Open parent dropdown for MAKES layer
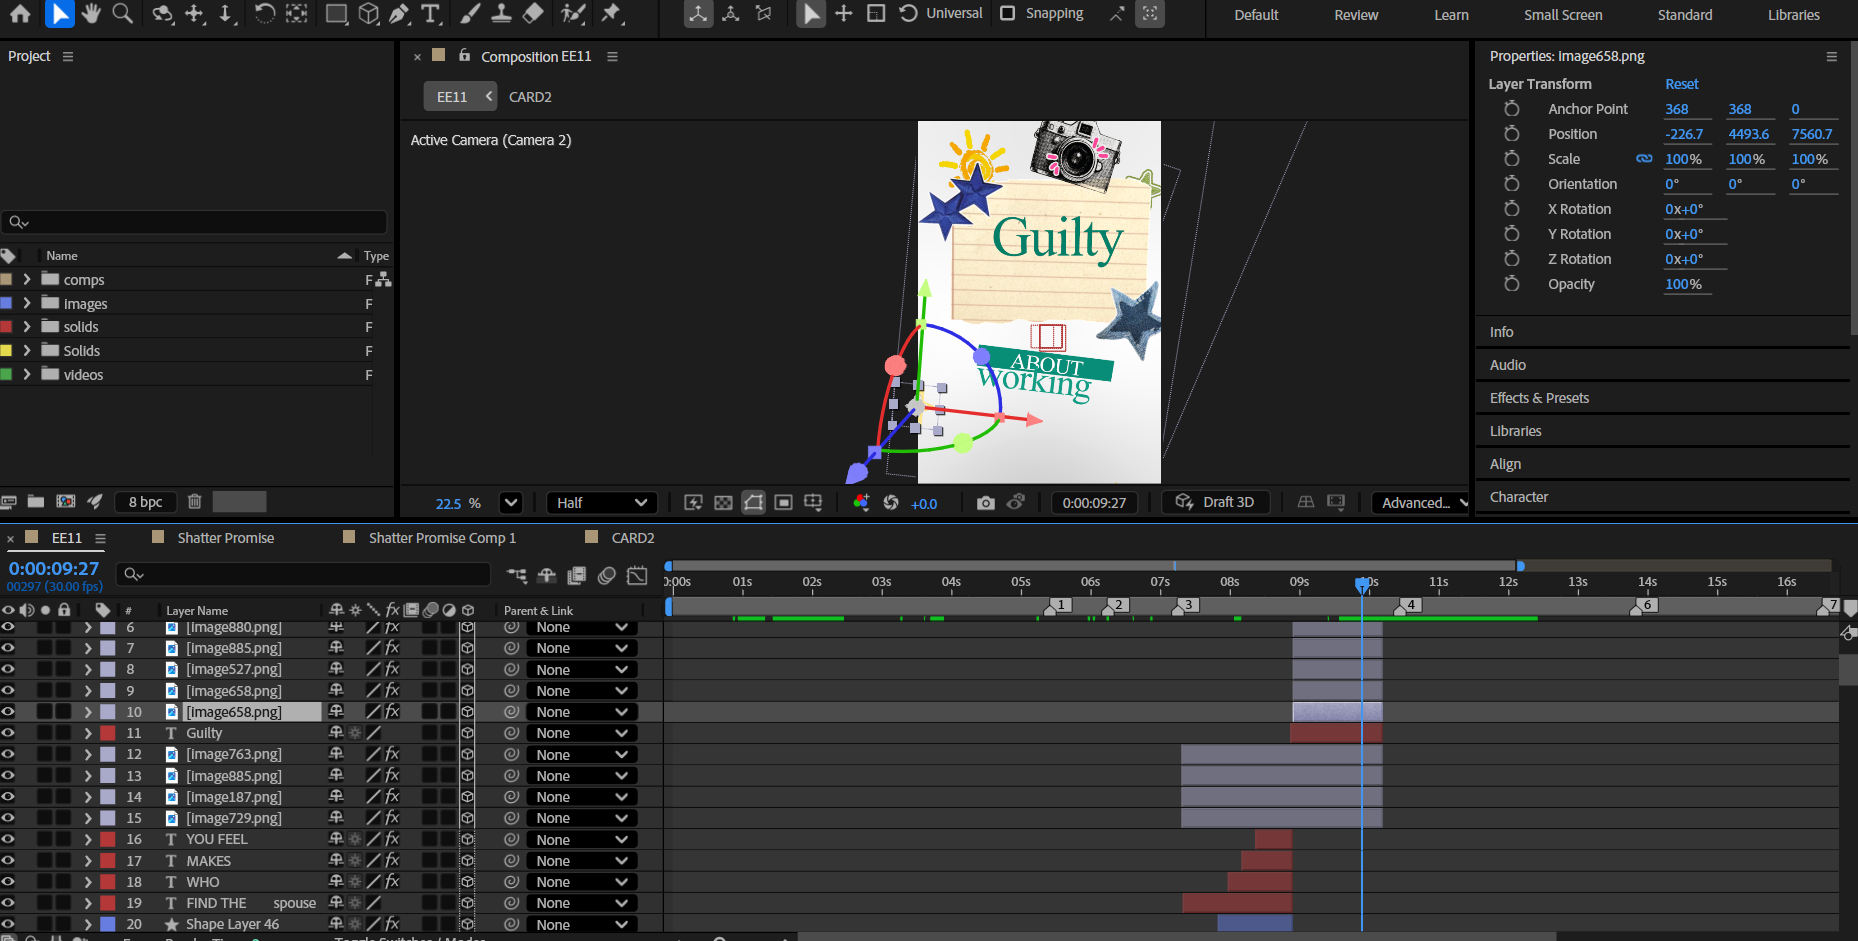The image size is (1858, 941). tap(582, 861)
